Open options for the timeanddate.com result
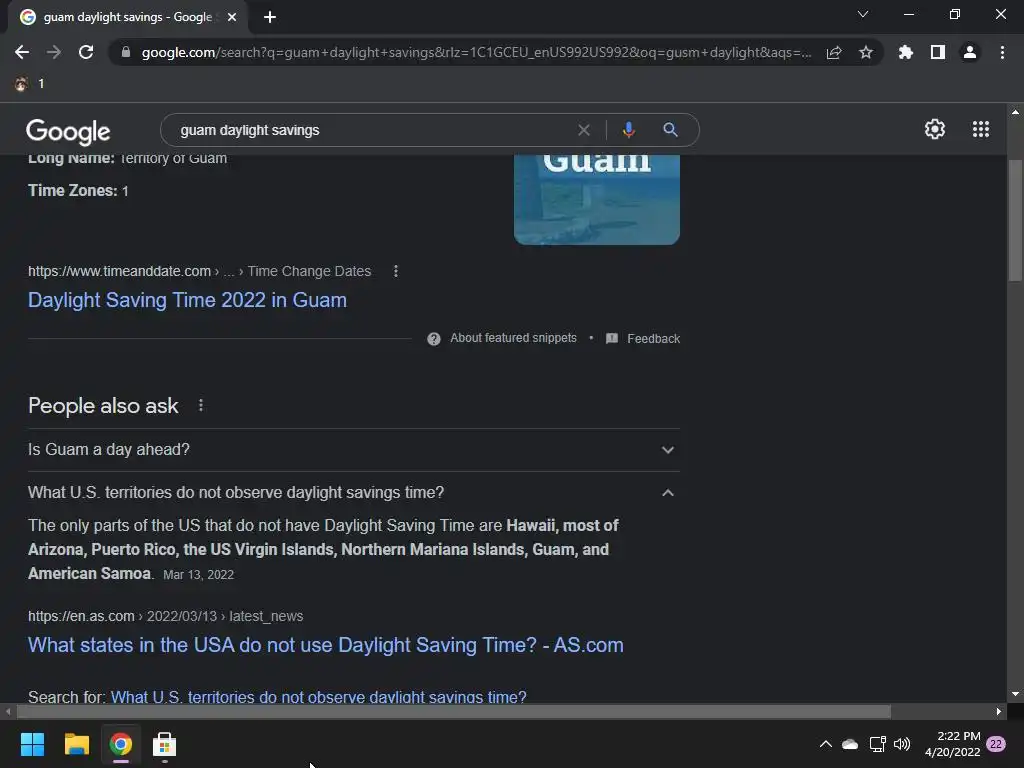Screen dimensions: 1024x768 [396, 271]
